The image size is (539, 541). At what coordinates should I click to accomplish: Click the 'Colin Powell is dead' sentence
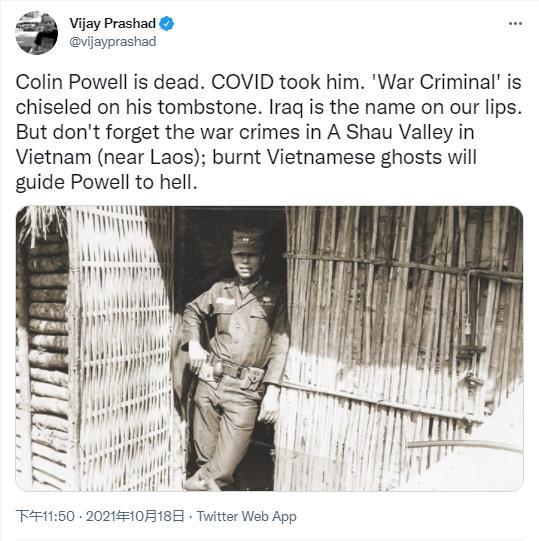(108, 82)
